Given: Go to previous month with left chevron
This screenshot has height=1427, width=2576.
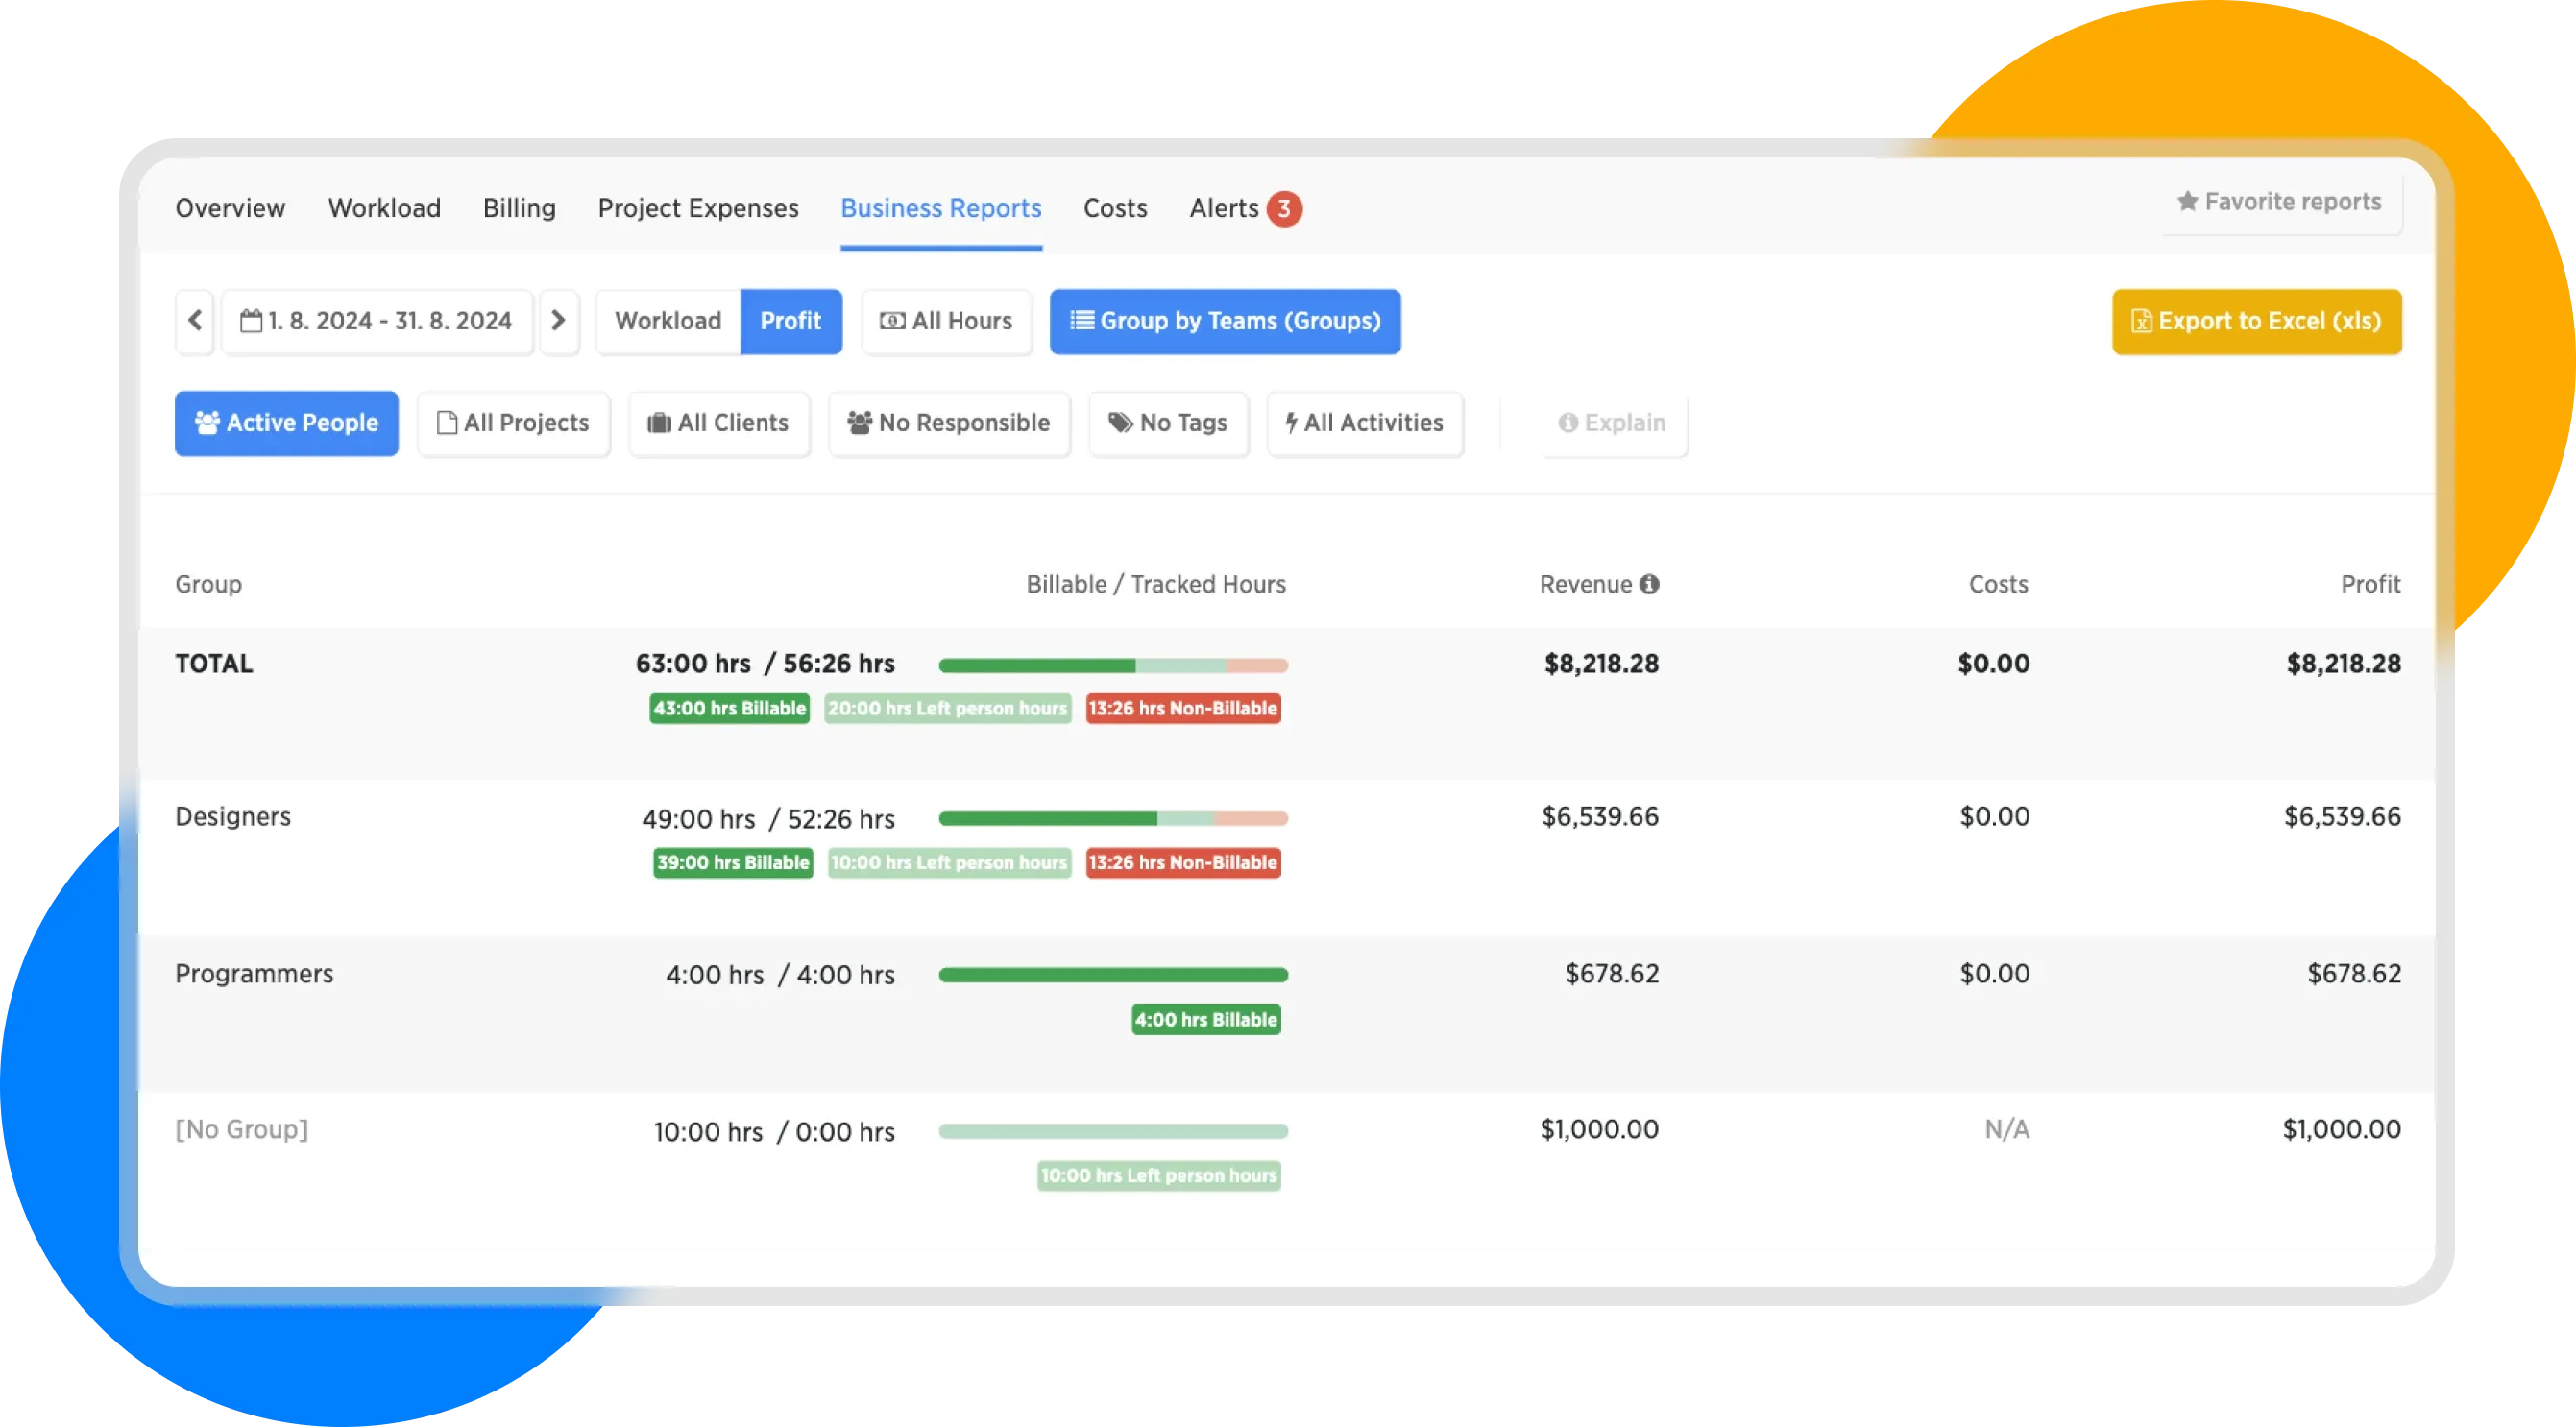Looking at the screenshot, I should pos(195,321).
